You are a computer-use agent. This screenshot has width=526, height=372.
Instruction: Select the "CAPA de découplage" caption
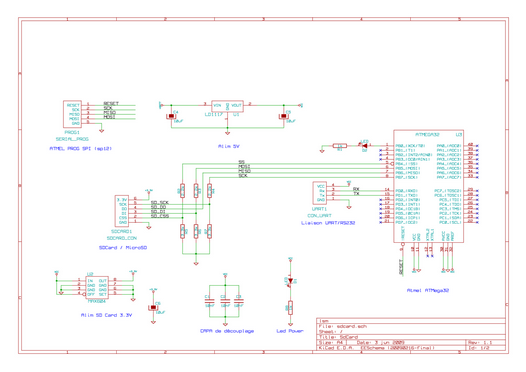coord(227,331)
